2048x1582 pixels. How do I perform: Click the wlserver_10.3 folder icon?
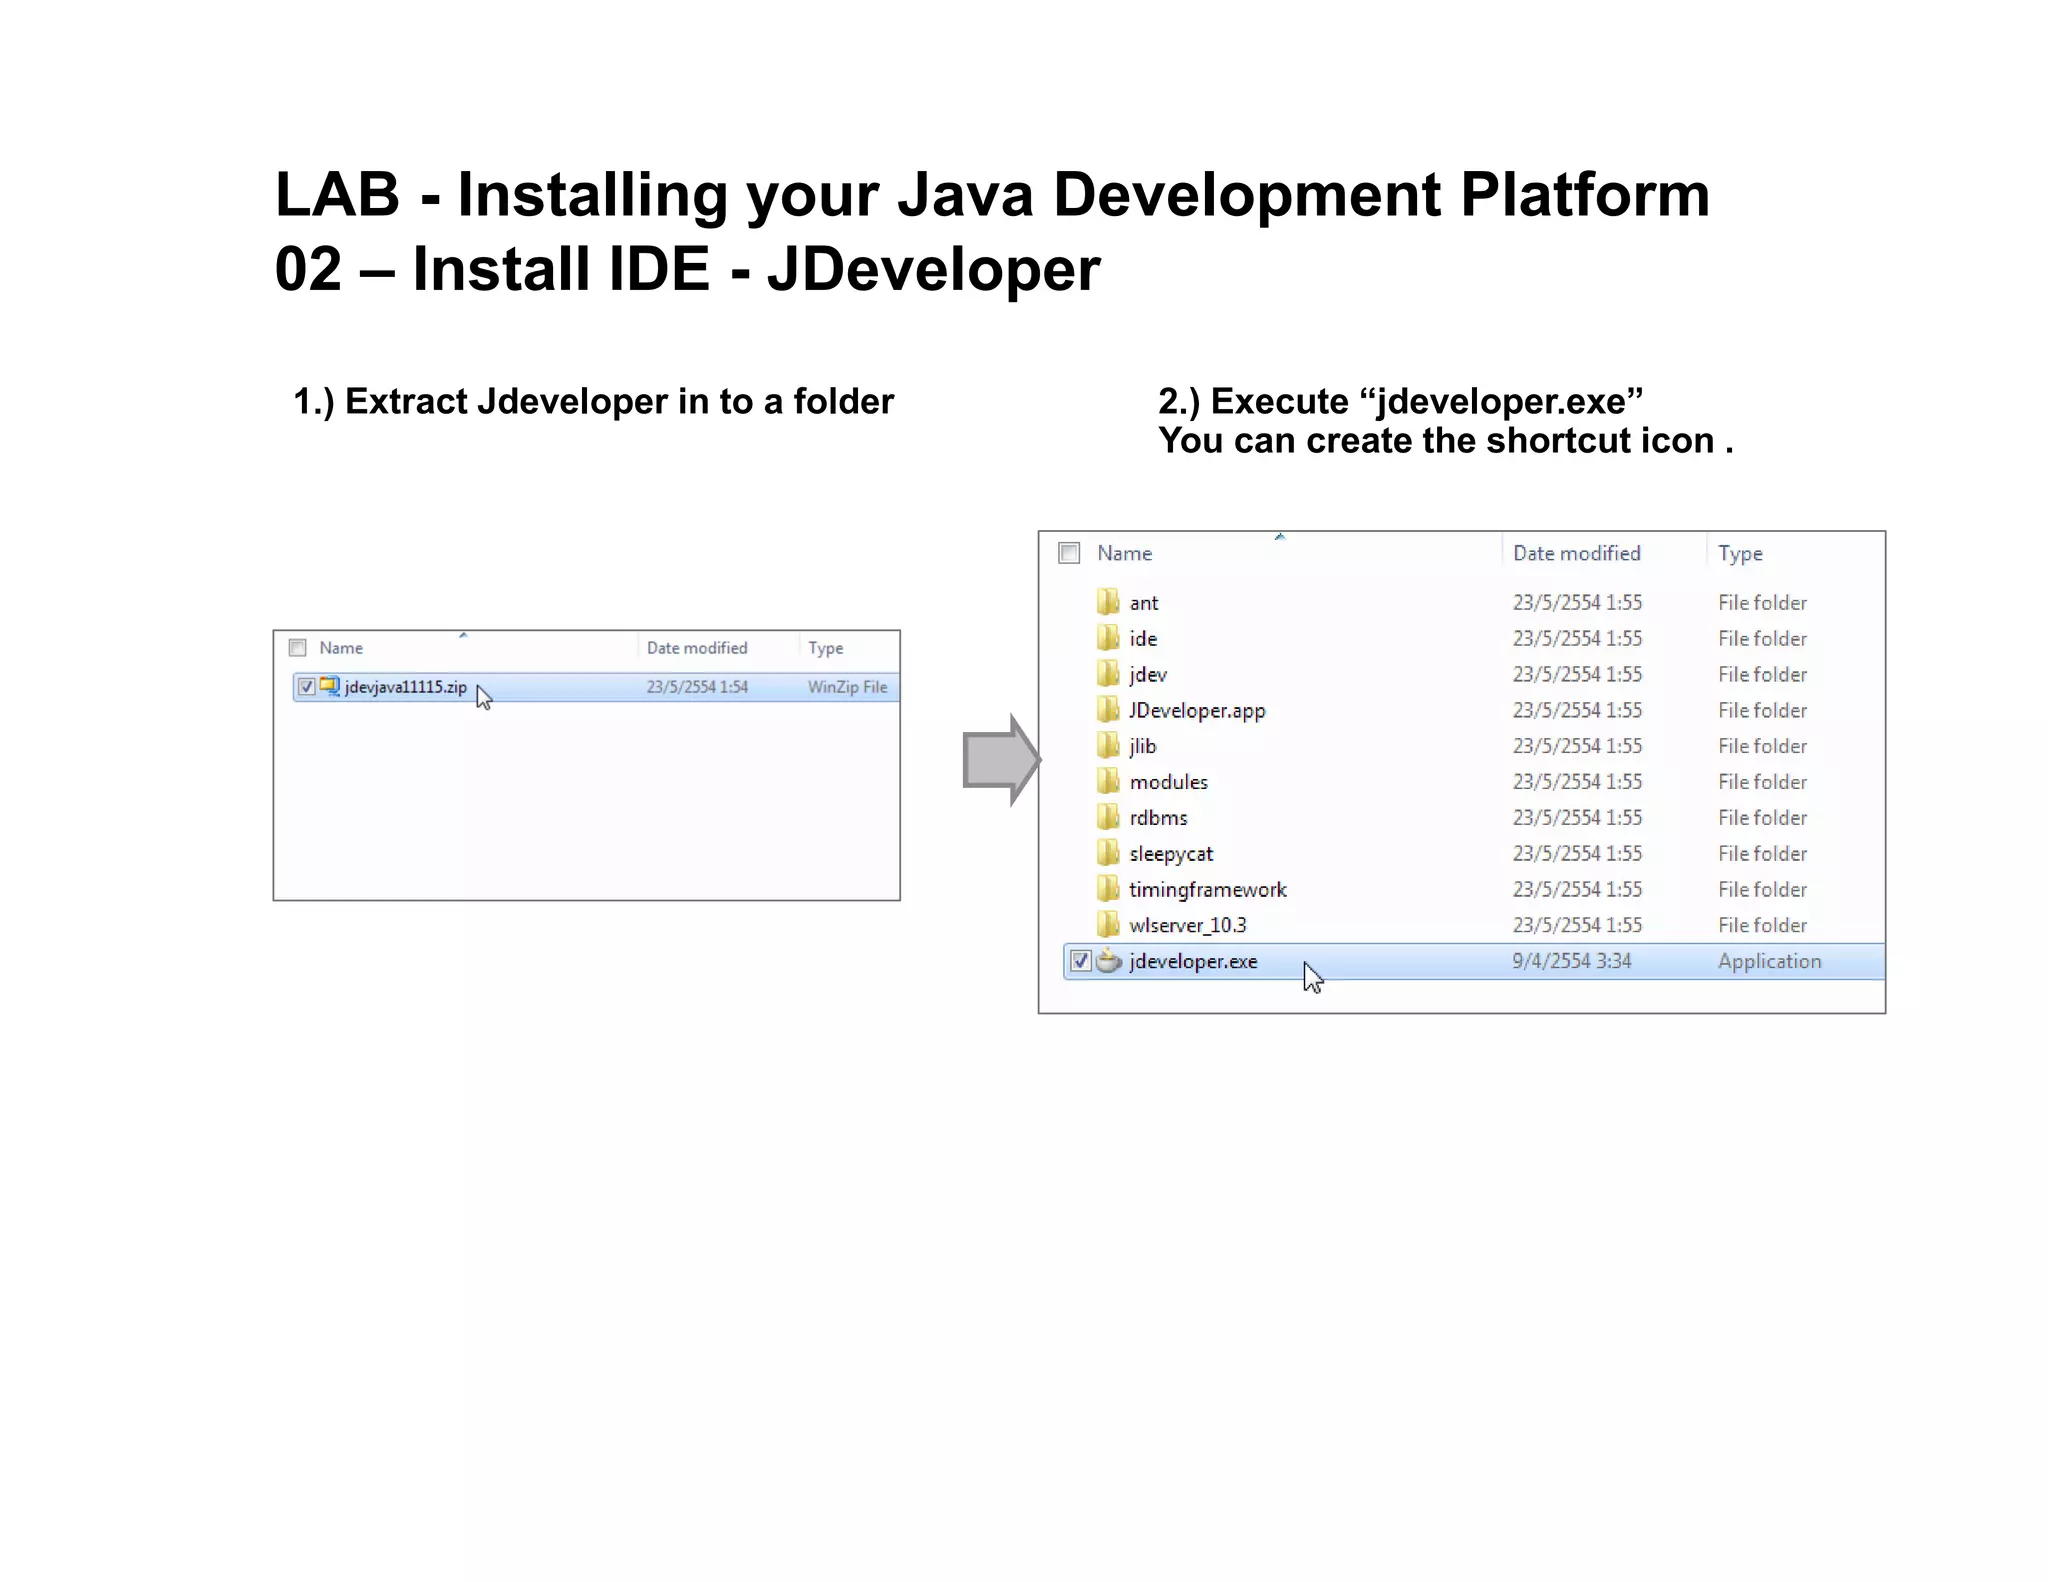(1108, 925)
